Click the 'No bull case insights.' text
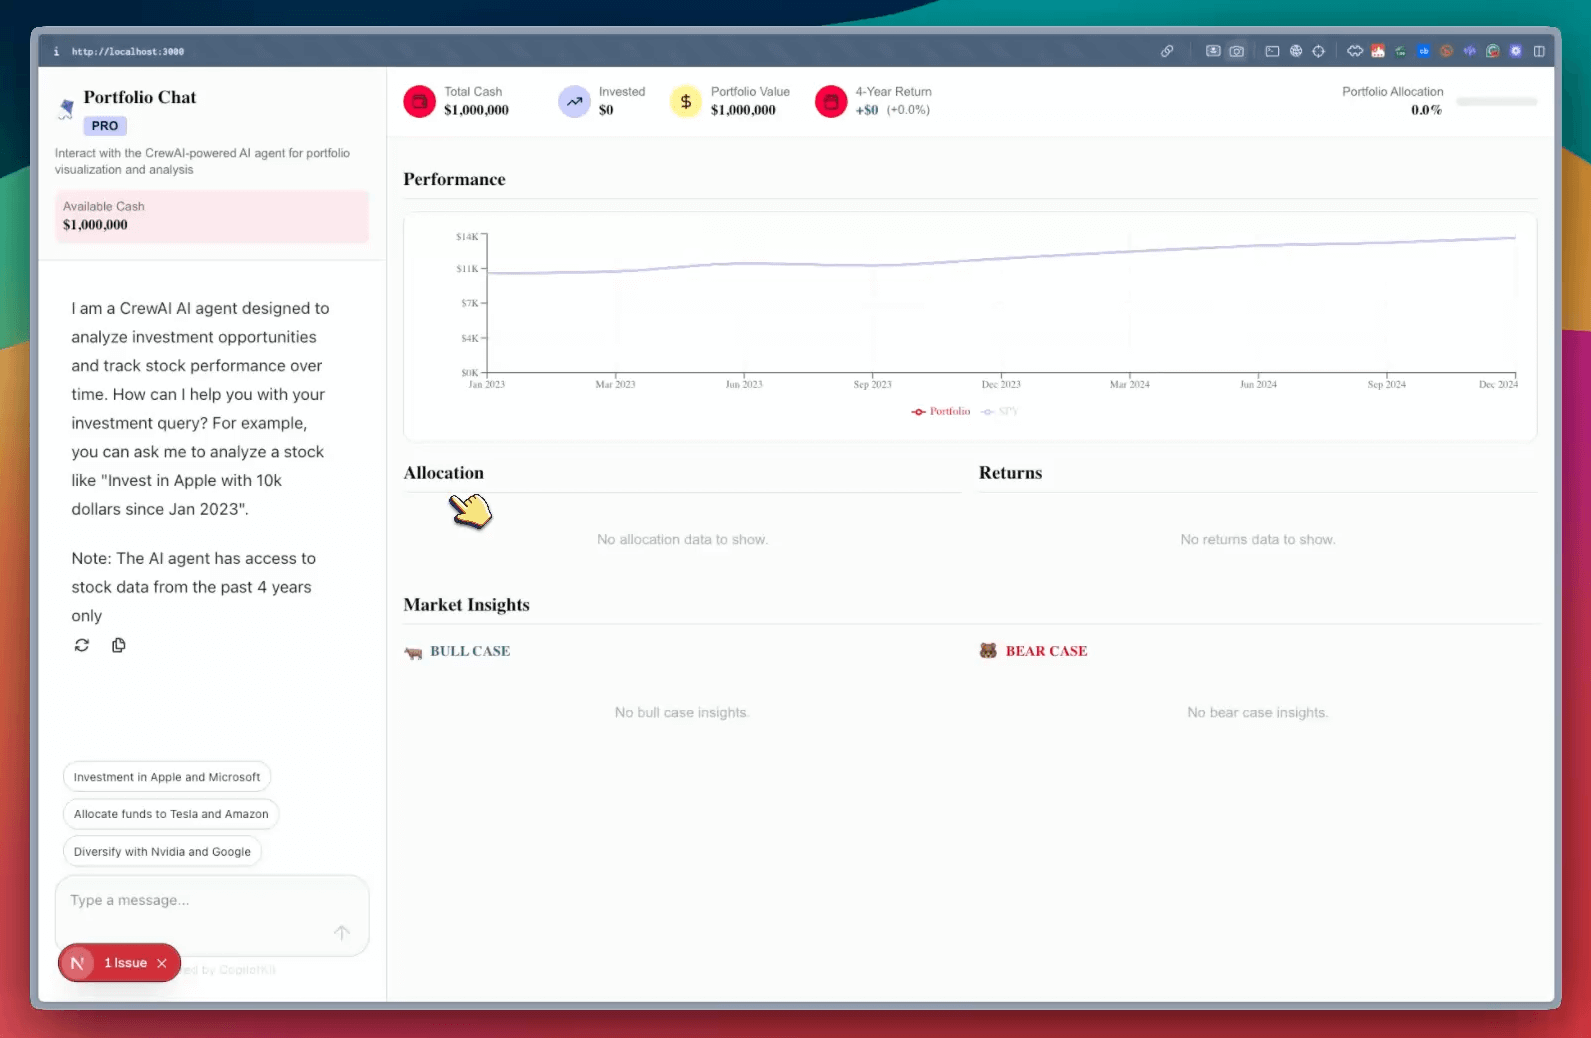This screenshot has width=1591, height=1038. (x=682, y=712)
